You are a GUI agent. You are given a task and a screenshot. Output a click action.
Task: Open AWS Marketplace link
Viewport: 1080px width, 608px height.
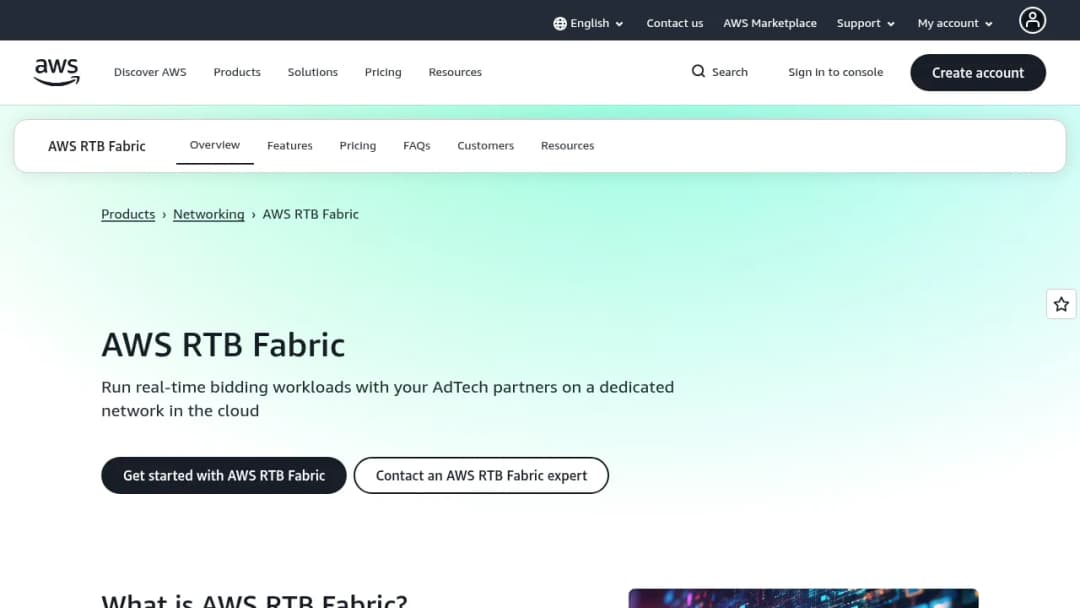click(769, 23)
